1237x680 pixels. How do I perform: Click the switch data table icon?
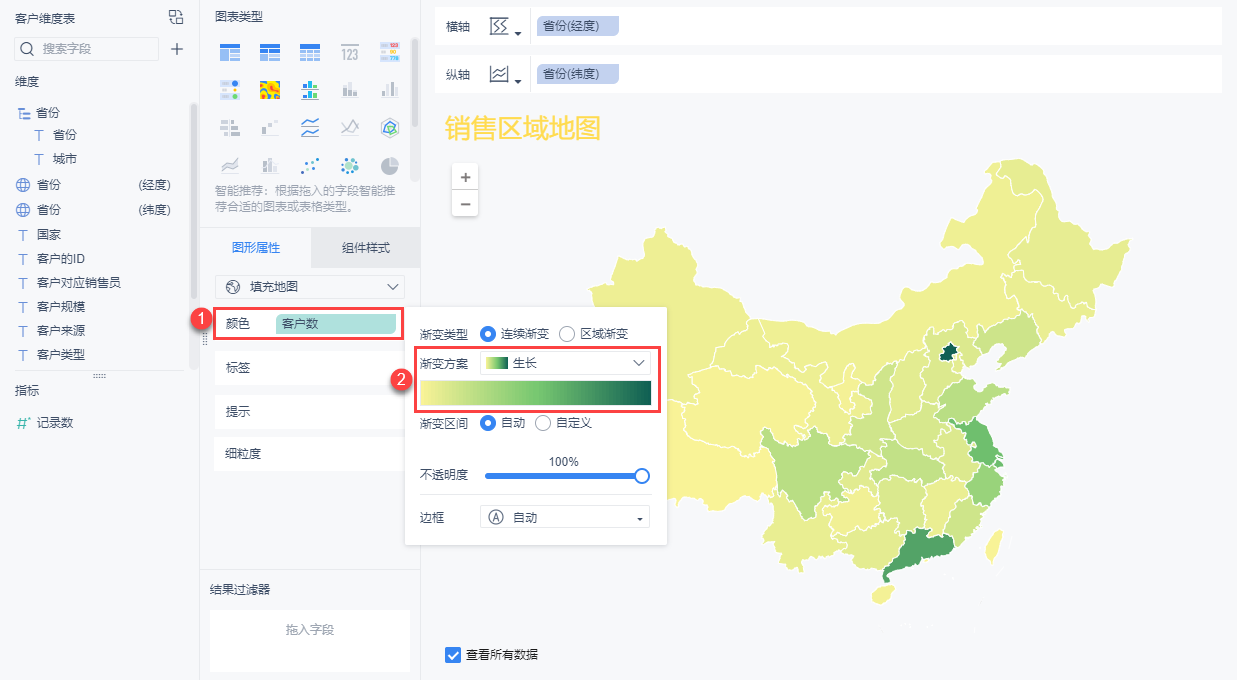(x=176, y=17)
